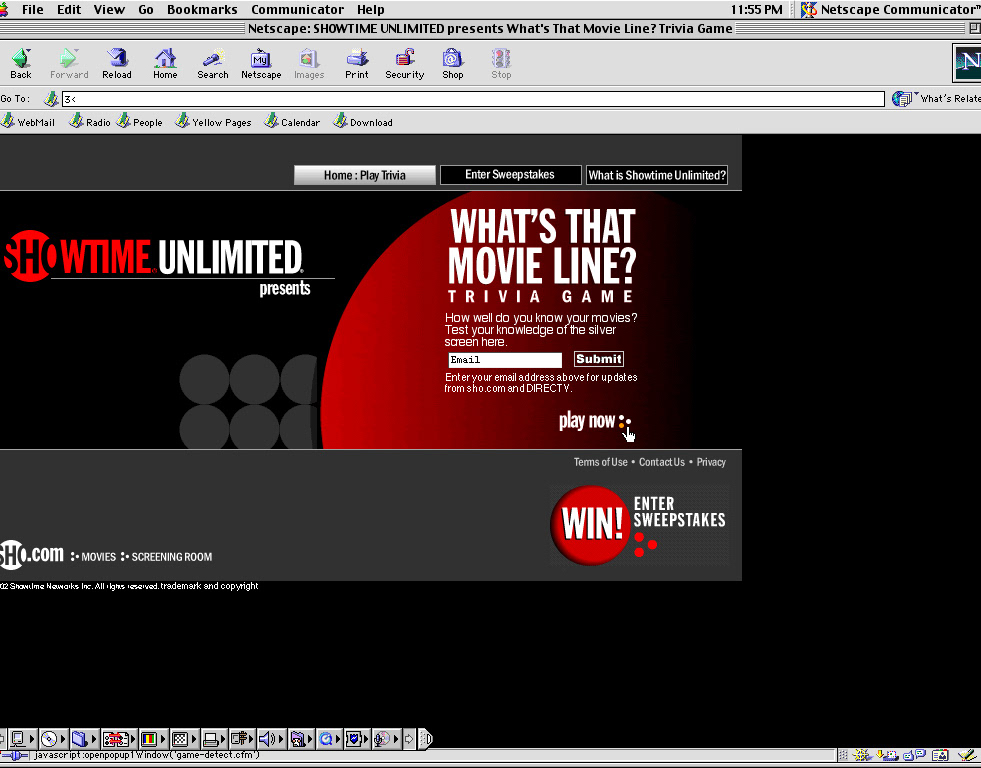Open the Edit menu
The width and height of the screenshot is (981, 768).
pos(69,9)
